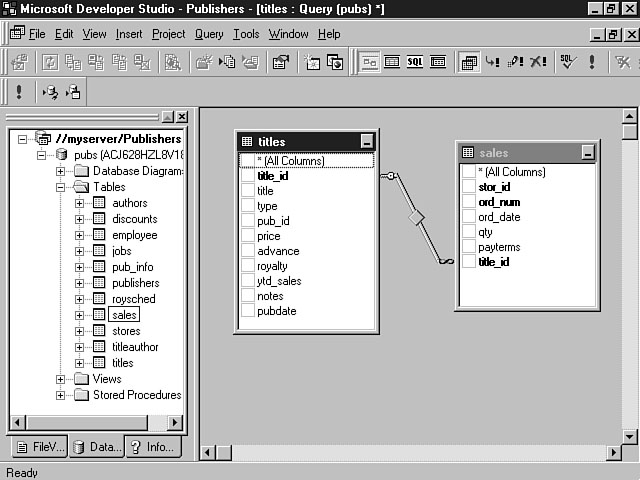
Task: Toggle the diagram pane toolbar icon
Action: pyautogui.click(x=370, y=62)
